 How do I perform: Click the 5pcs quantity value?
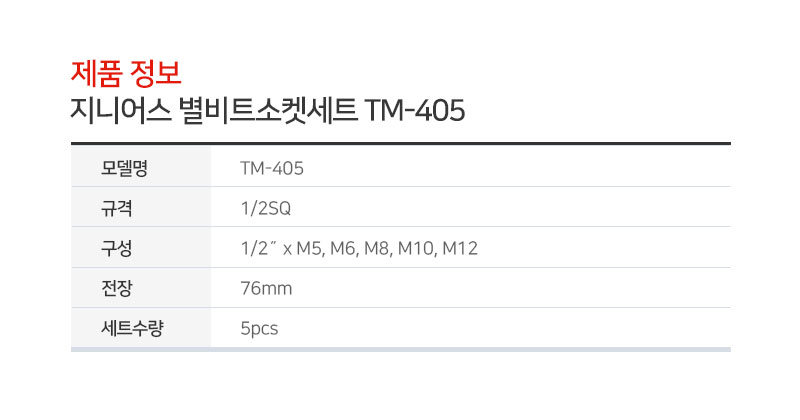pos(259,329)
